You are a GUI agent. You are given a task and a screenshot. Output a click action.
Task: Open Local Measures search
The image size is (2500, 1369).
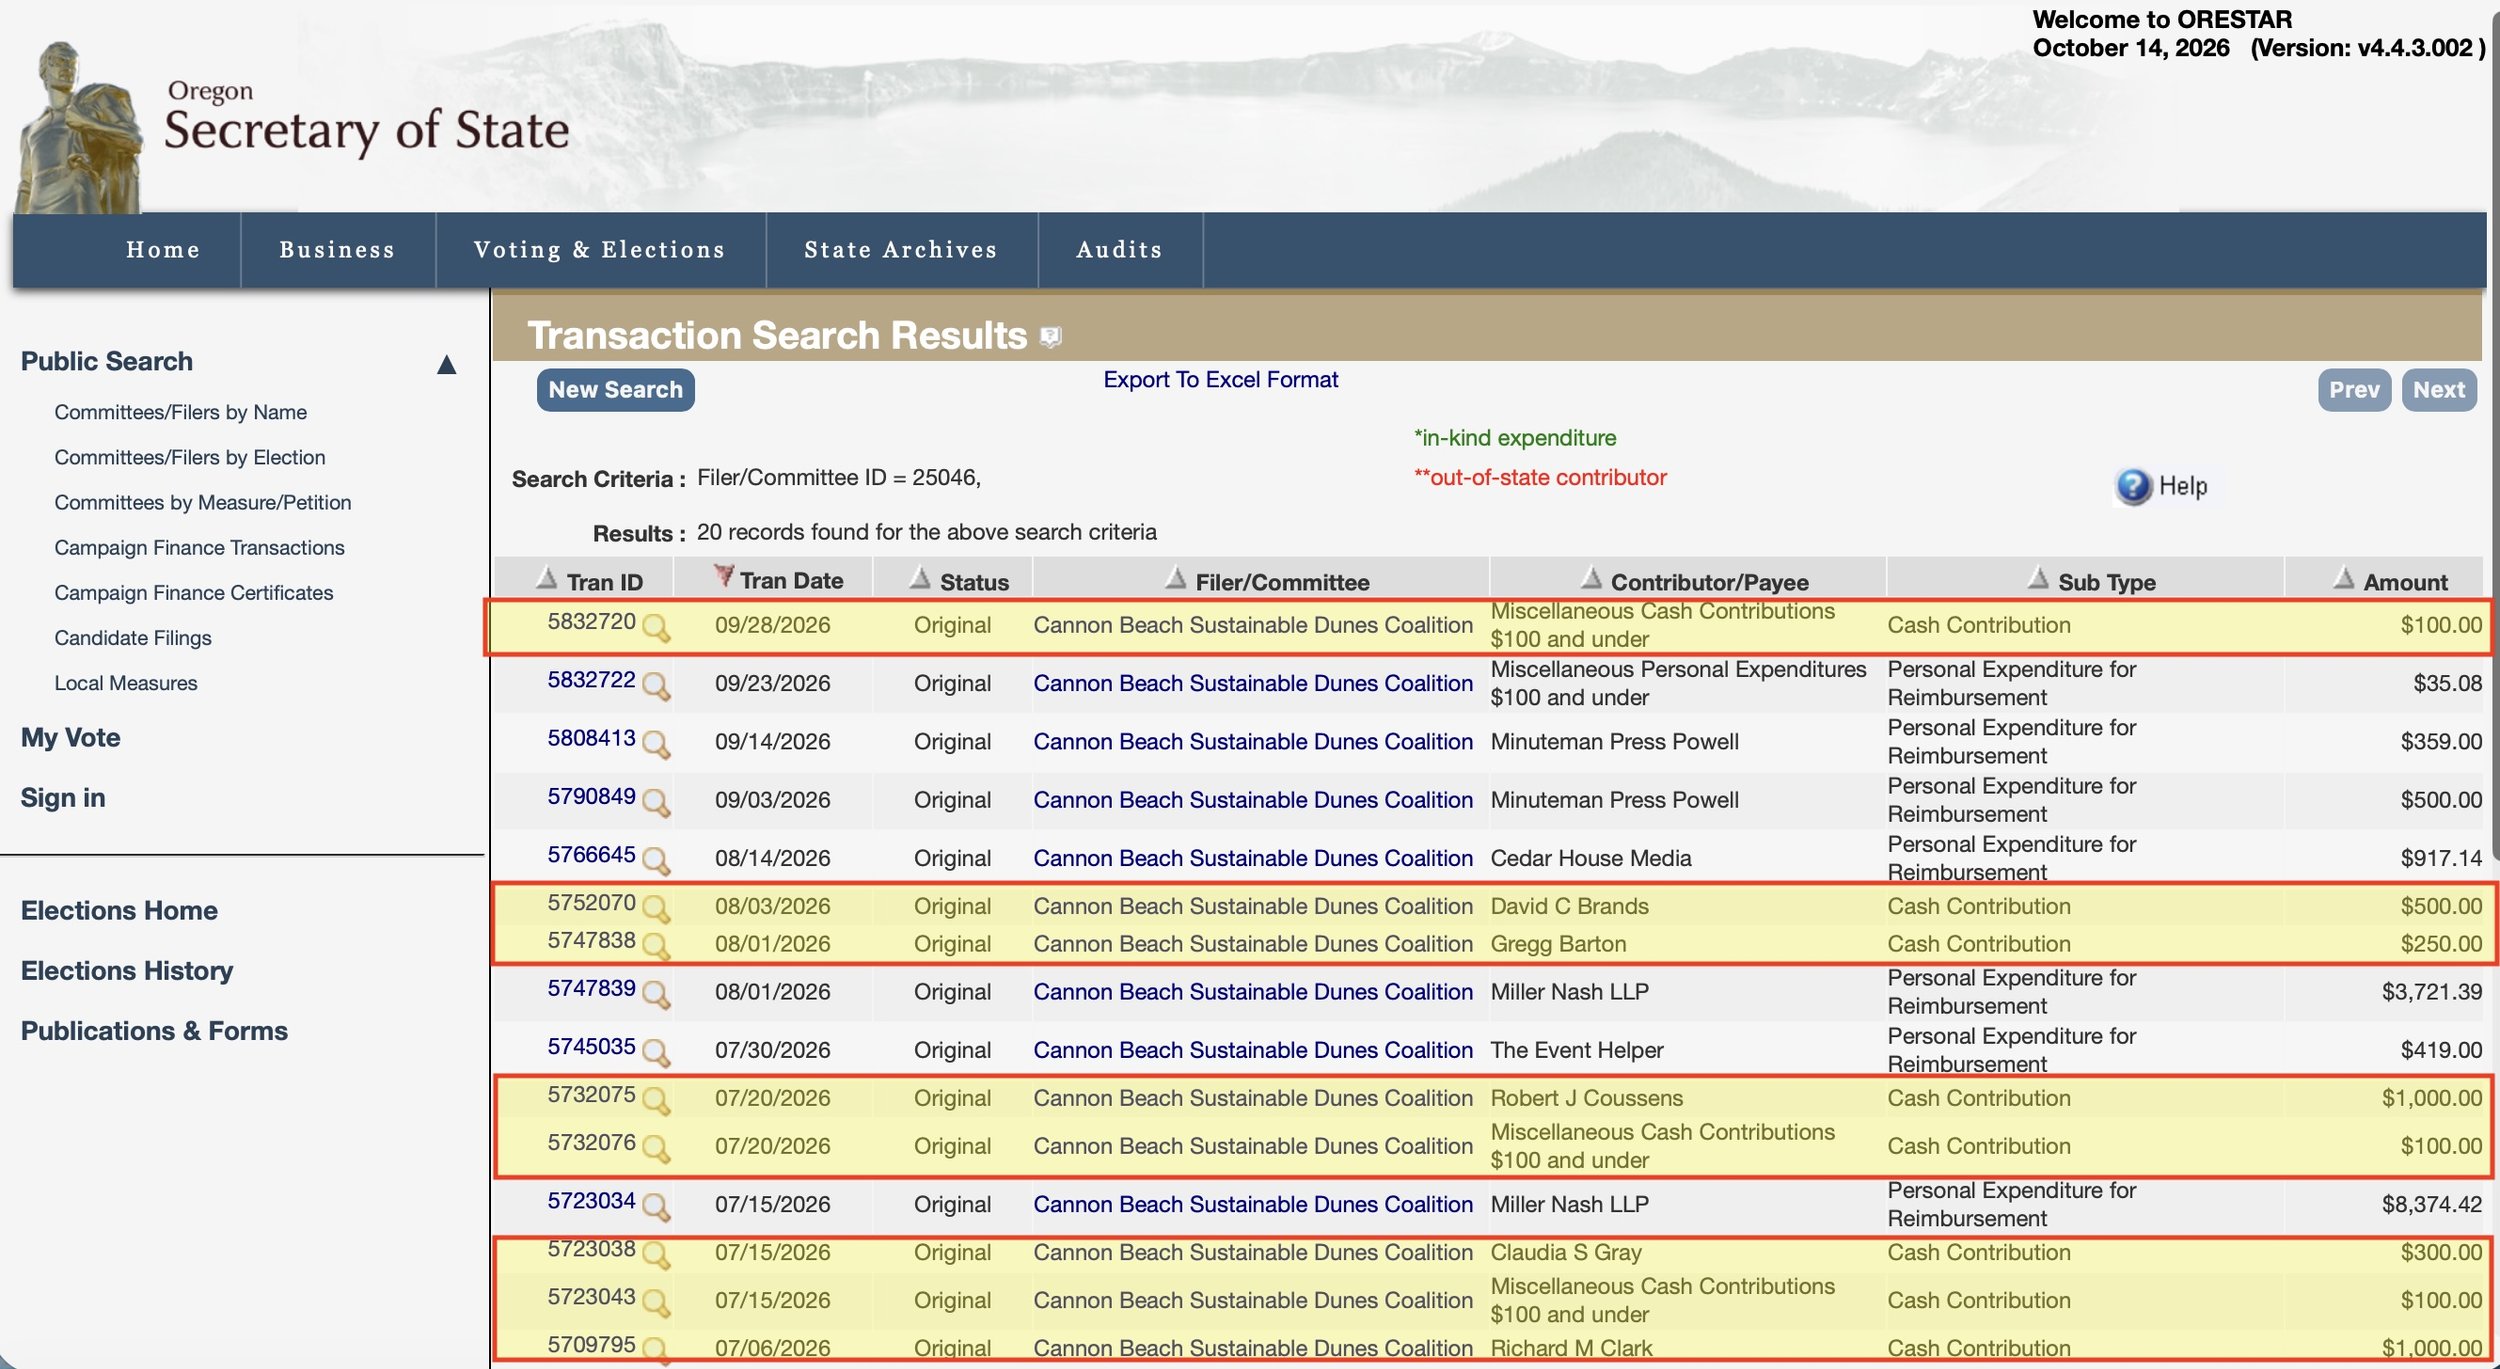126,683
